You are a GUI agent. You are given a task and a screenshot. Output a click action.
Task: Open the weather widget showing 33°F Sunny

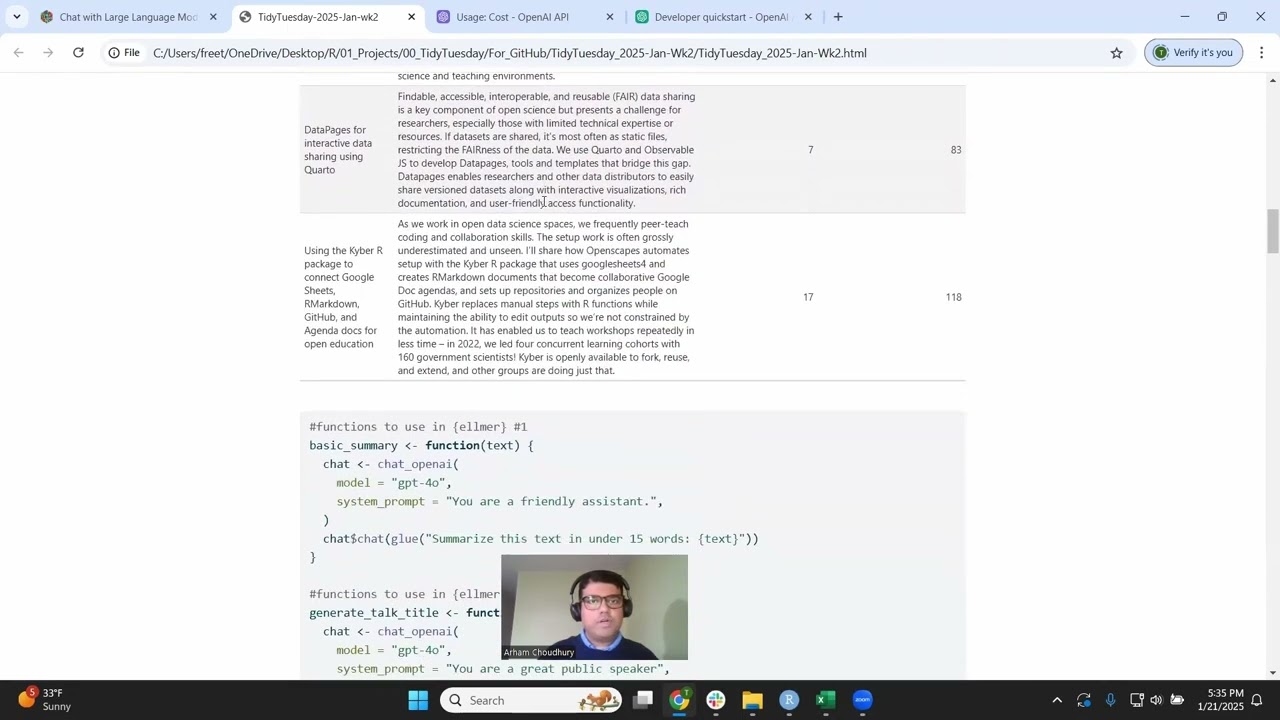pos(45,699)
